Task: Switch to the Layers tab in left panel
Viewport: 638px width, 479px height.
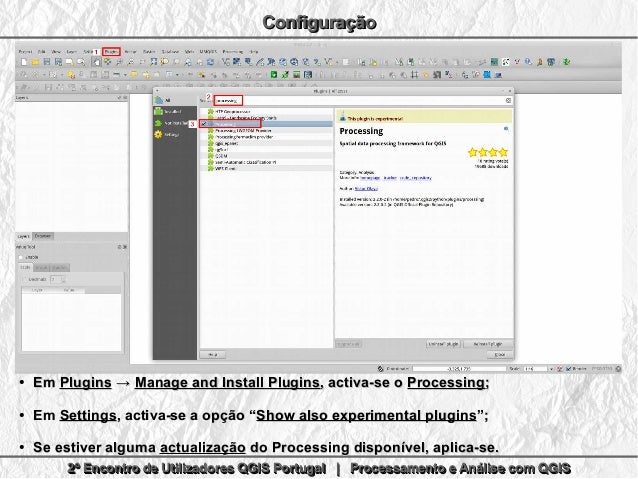Action: (24, 236)
